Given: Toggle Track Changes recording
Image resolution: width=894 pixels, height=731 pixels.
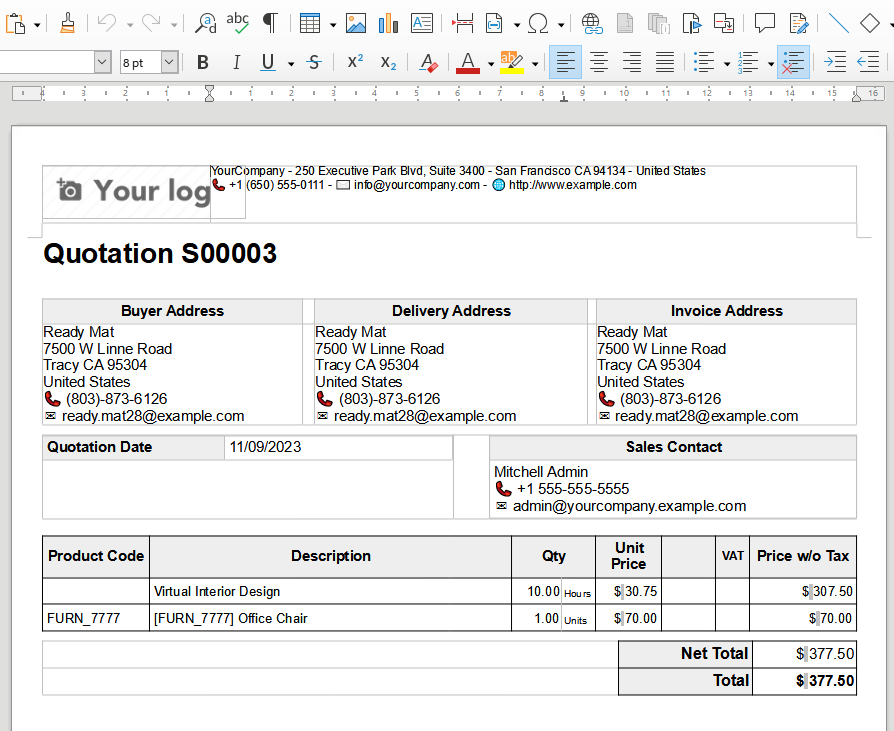Looking at the screenshot, I should pyautogui.click(x=798, y=24).
